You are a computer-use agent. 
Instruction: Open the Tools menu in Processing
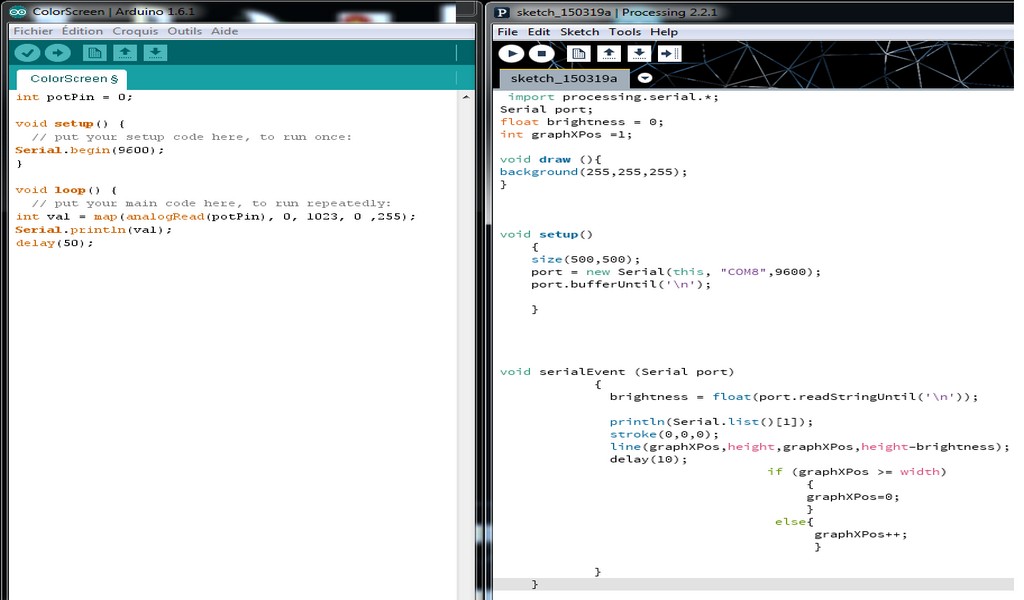(x=625, y=32)
